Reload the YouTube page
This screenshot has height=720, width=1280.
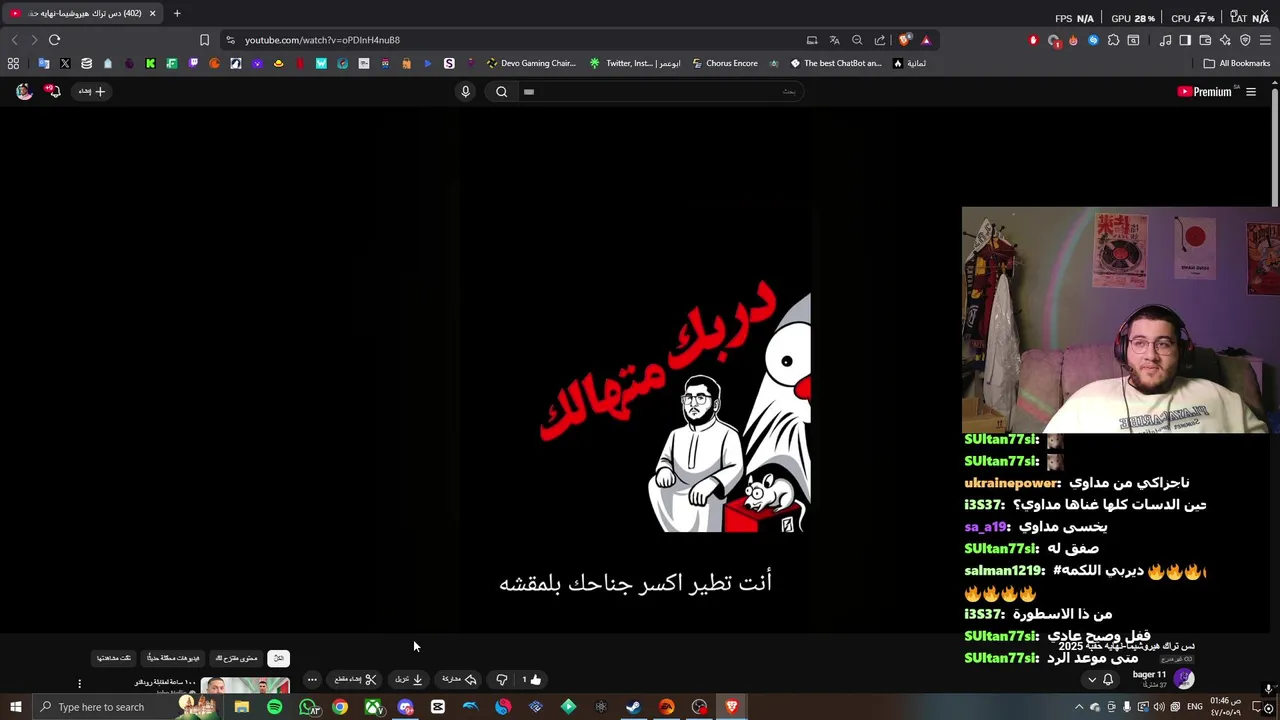tap(54, 40)
